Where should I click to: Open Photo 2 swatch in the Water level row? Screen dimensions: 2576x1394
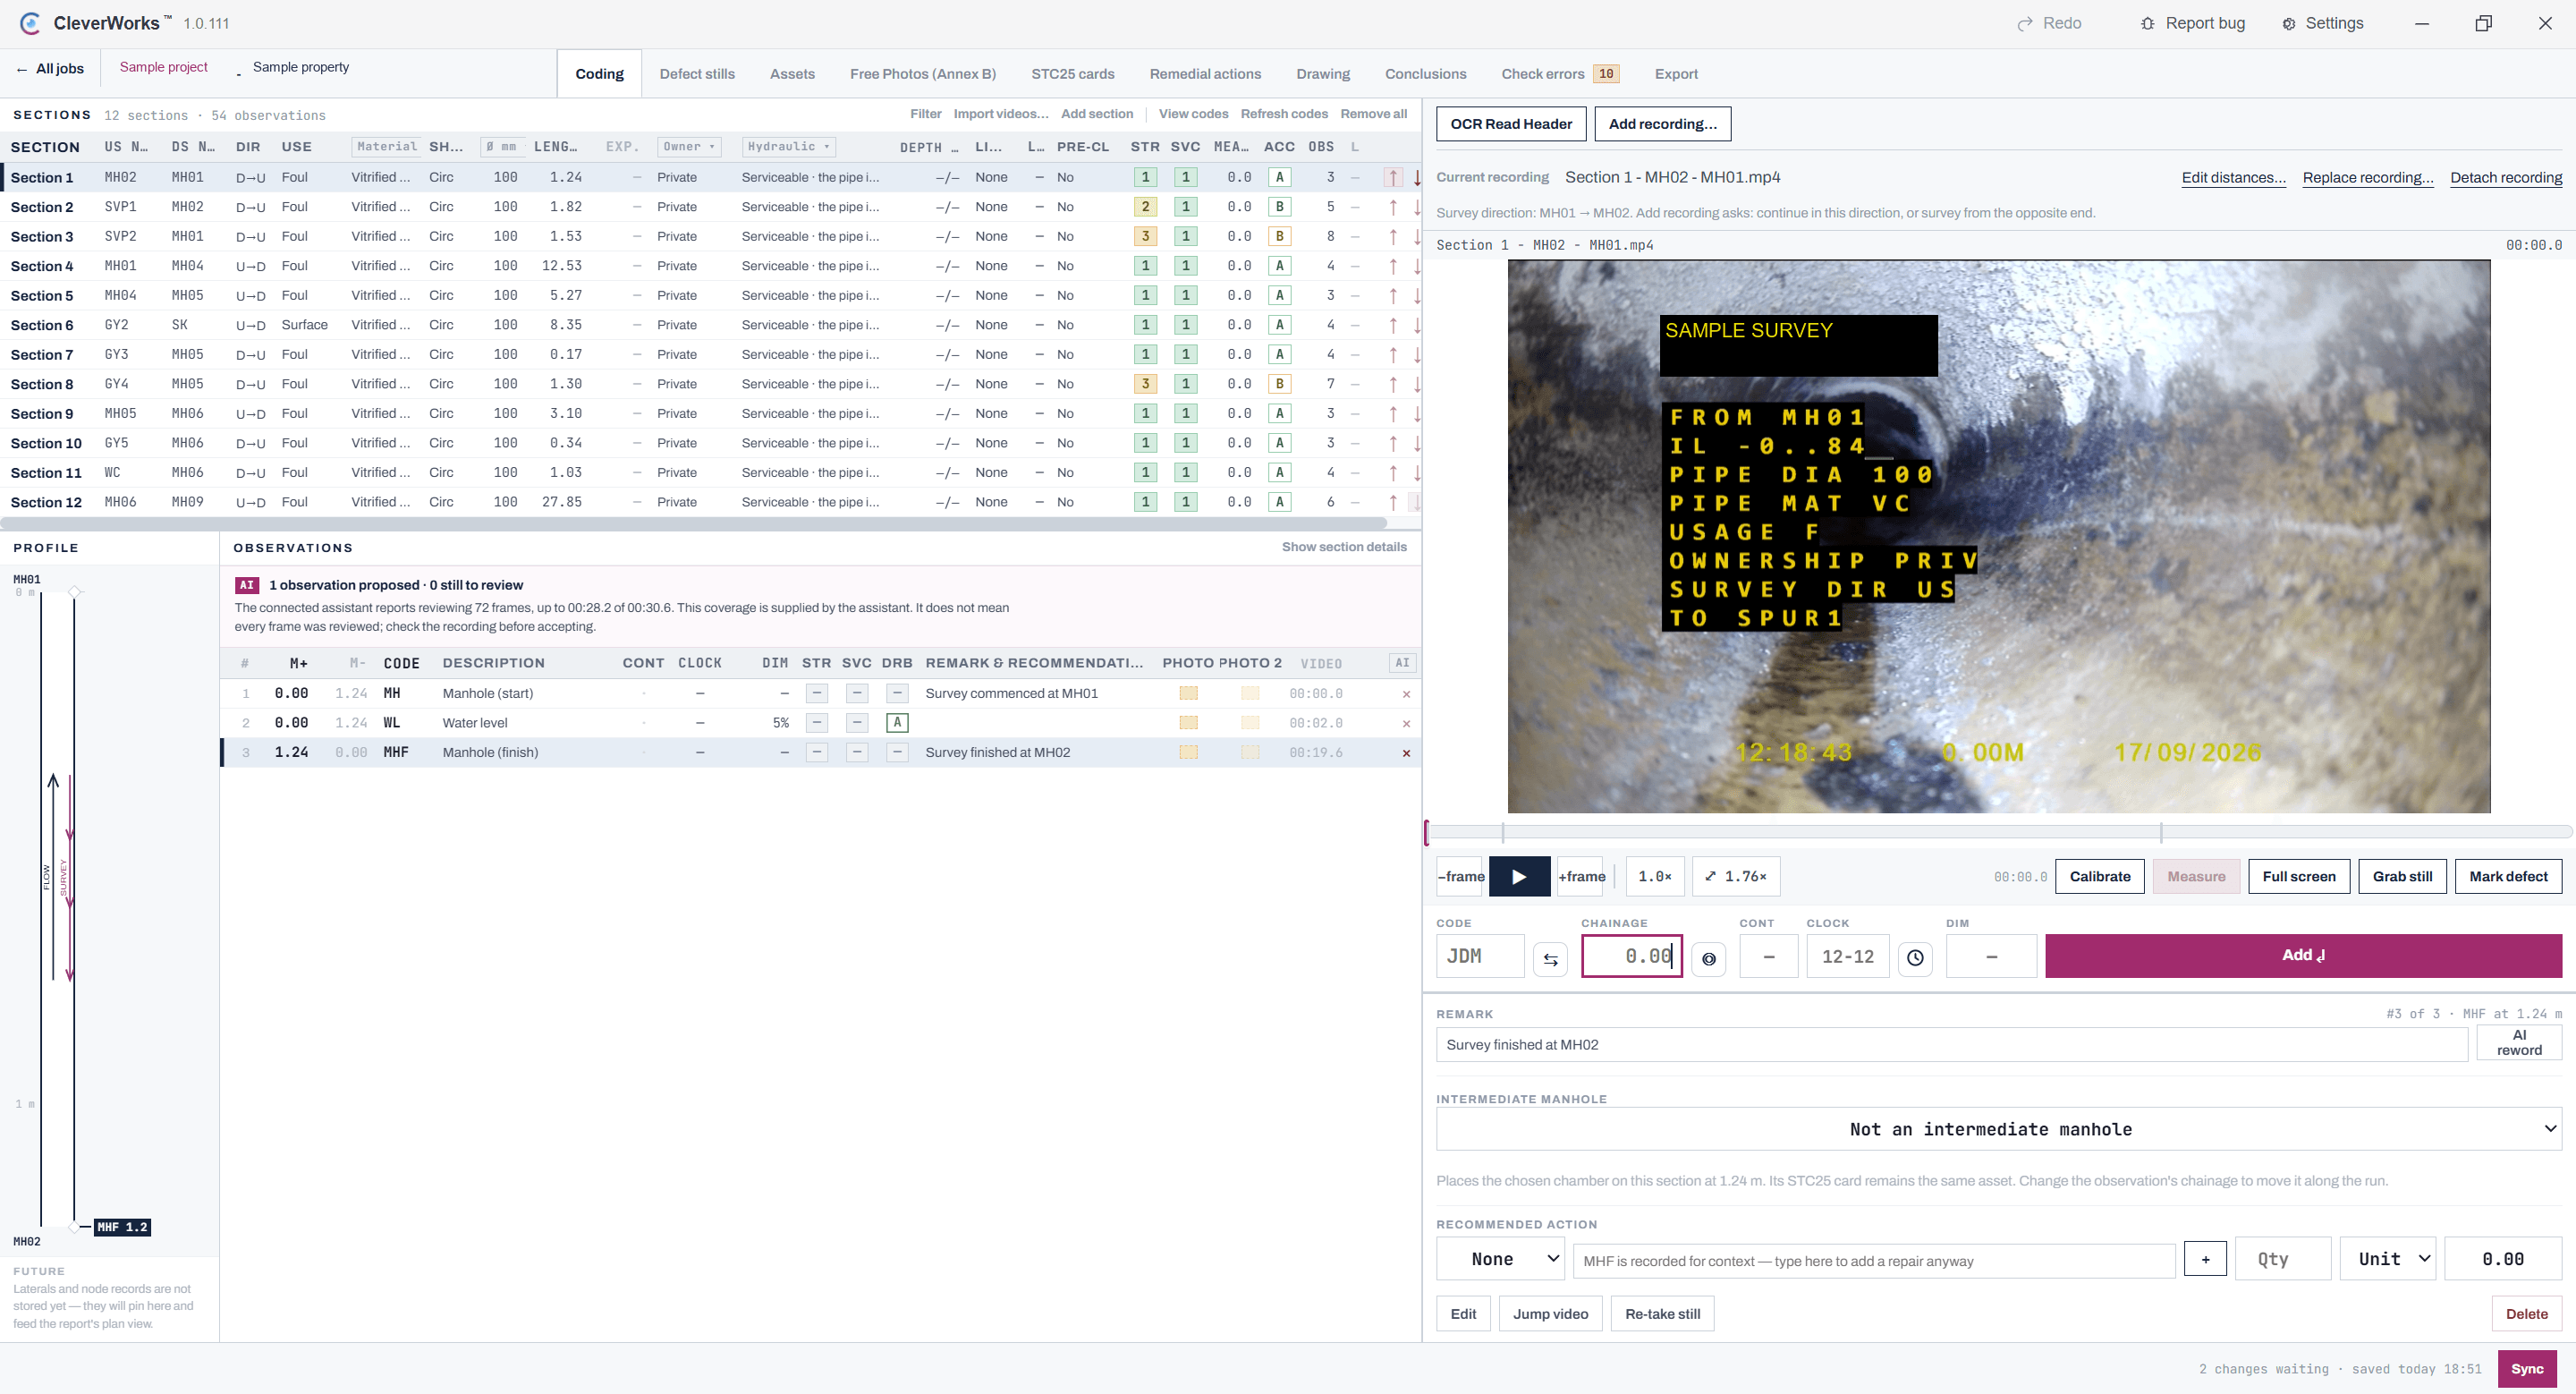1250,723
